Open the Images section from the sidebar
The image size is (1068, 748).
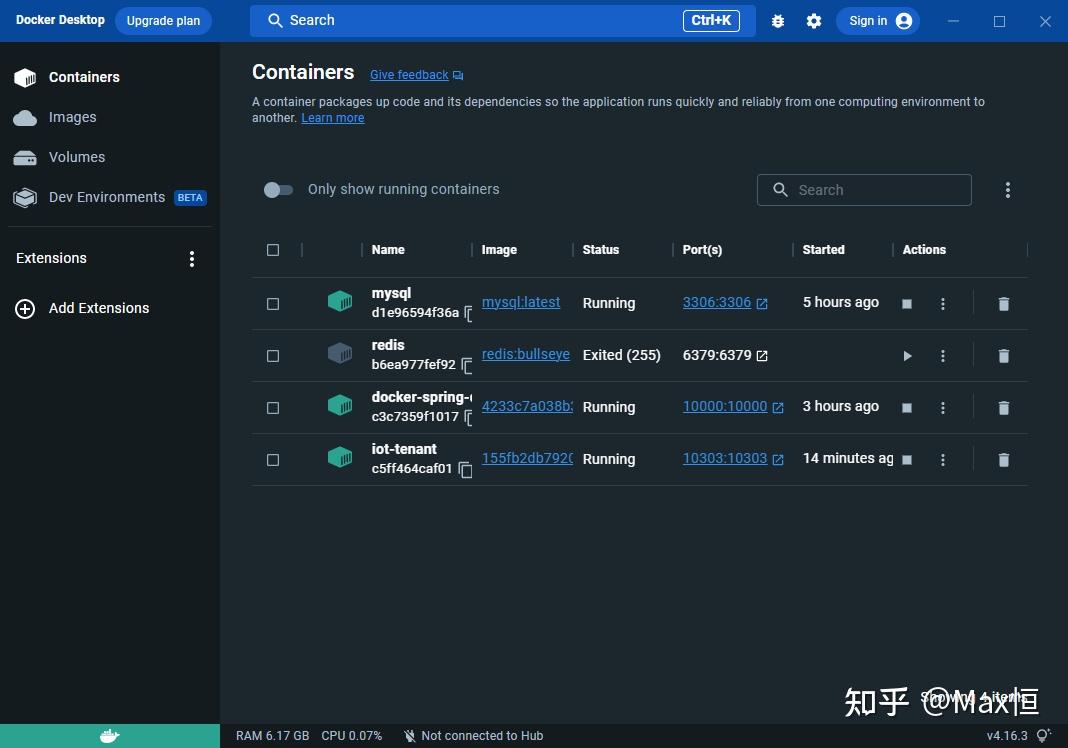point(72,117)
